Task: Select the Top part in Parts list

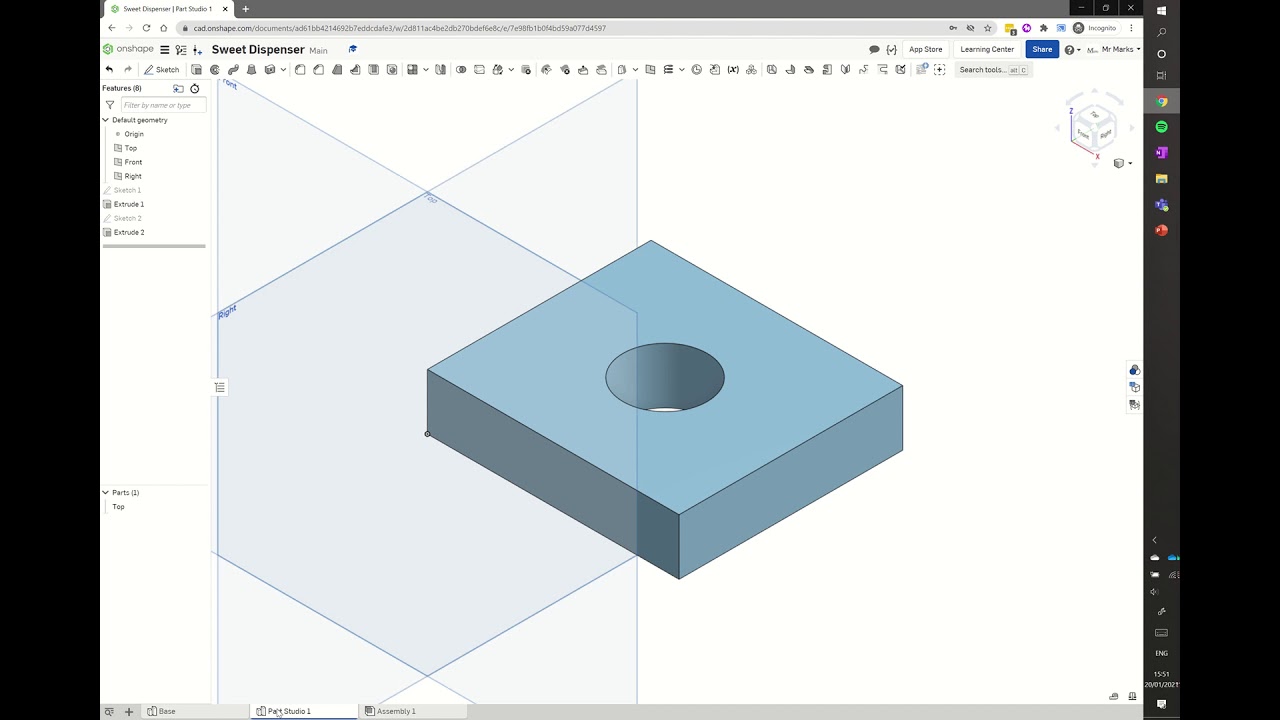Action: 118,507
